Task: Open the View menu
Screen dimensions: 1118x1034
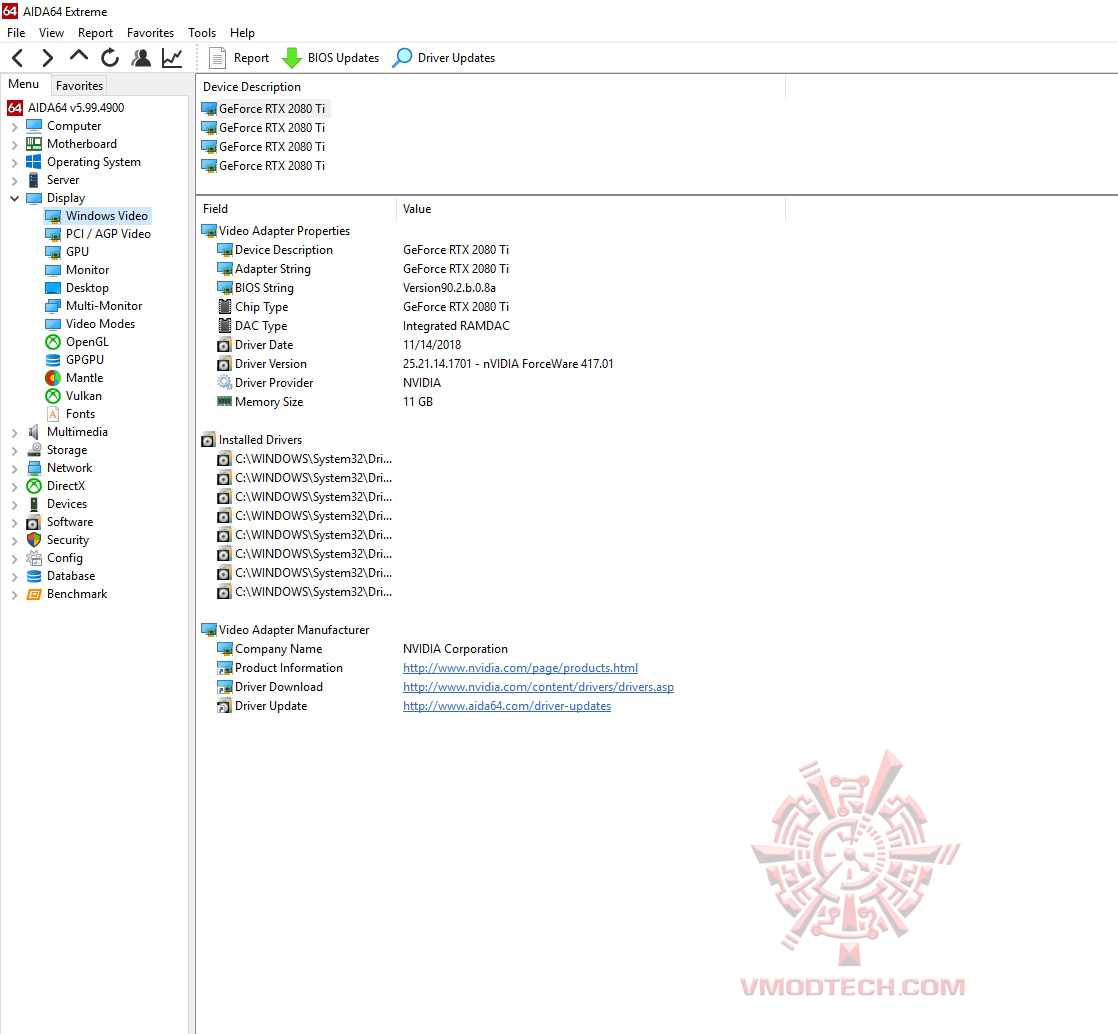Action: pyautogui.click(x=51, y=33)
